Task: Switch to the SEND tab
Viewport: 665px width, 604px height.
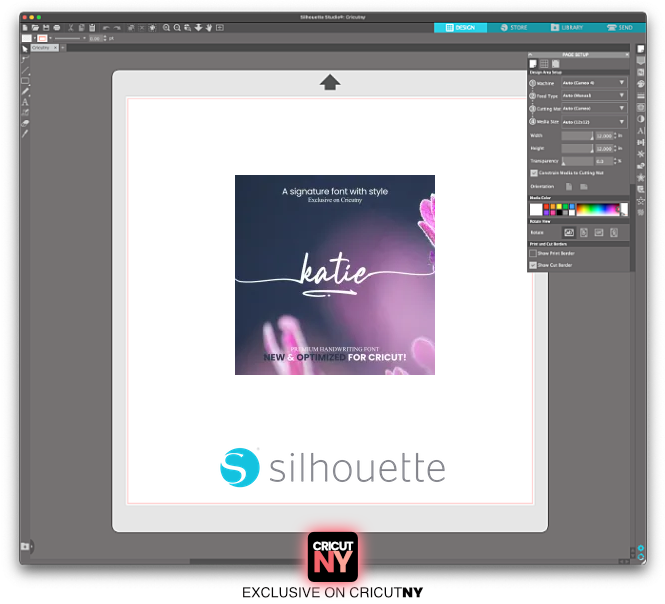Action: [x=620, y=28]
